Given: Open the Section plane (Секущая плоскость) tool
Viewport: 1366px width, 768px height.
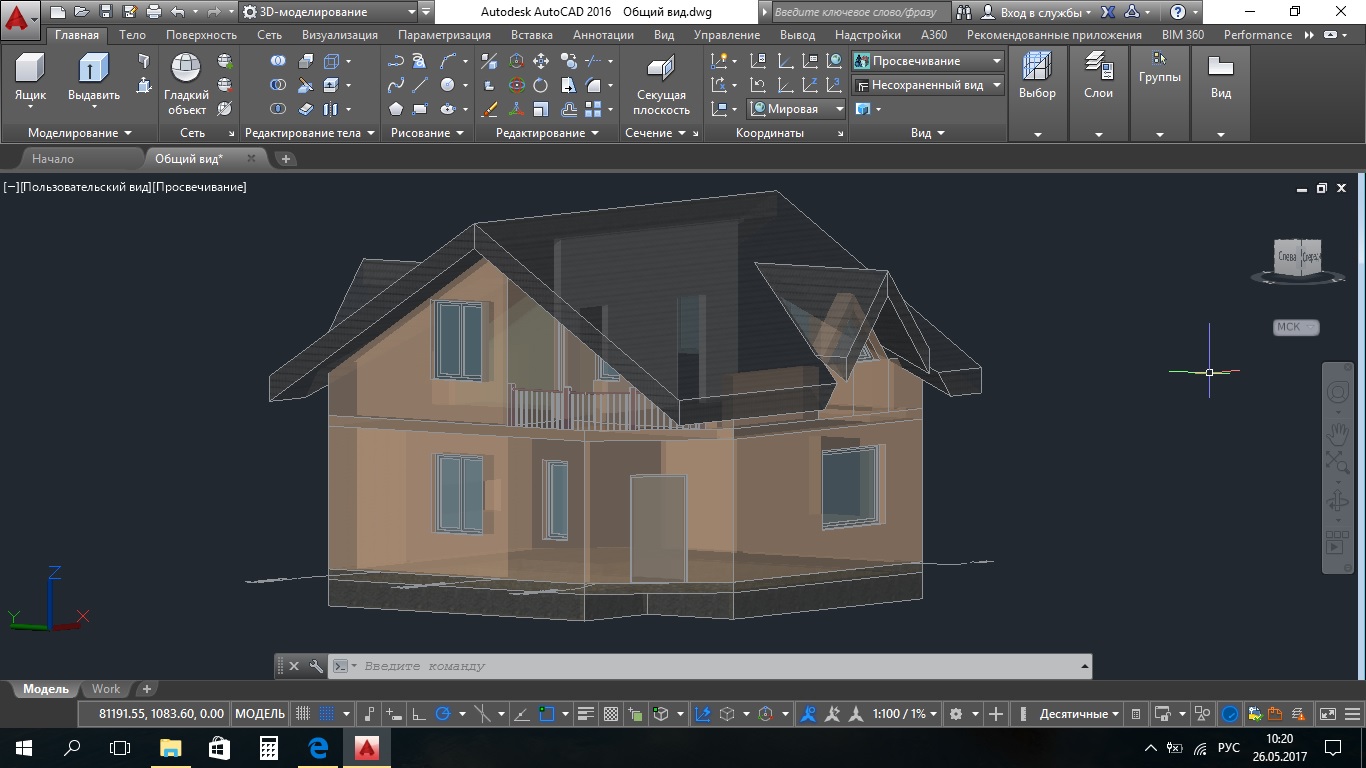Looking at the screenshot, I should [661, 84].
